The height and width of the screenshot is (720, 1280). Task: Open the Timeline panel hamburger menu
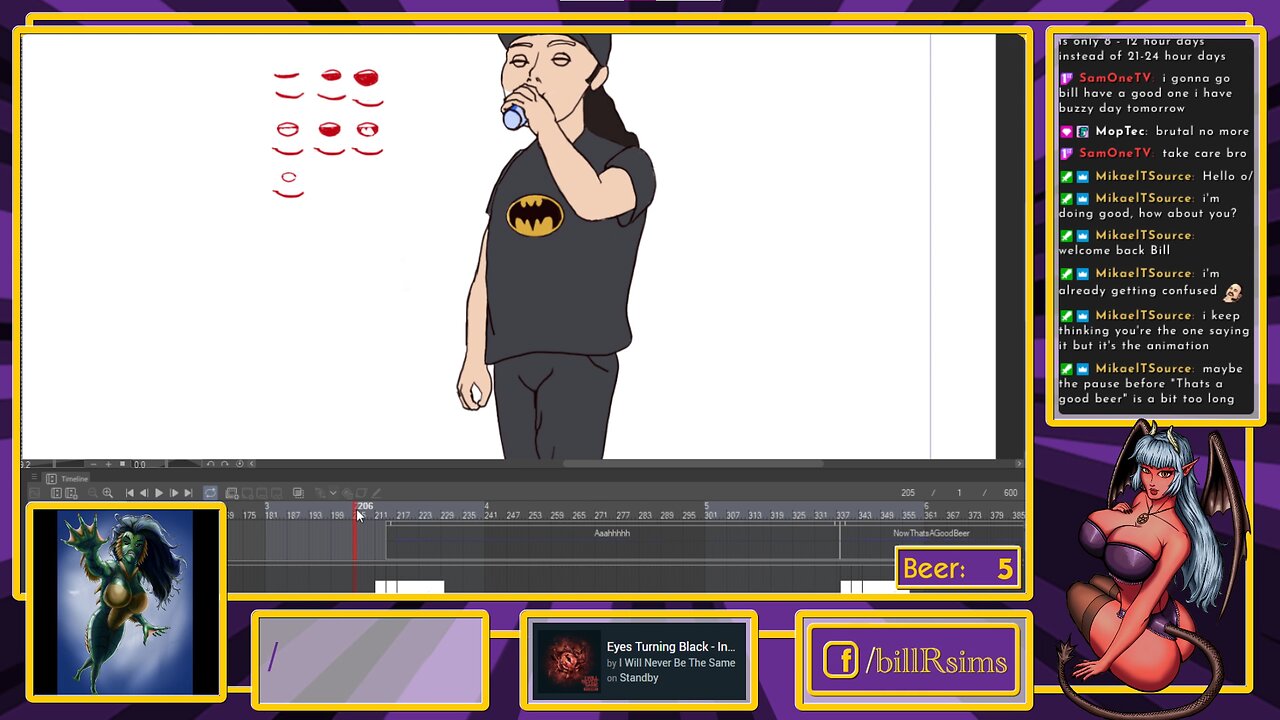coord(35,479)
